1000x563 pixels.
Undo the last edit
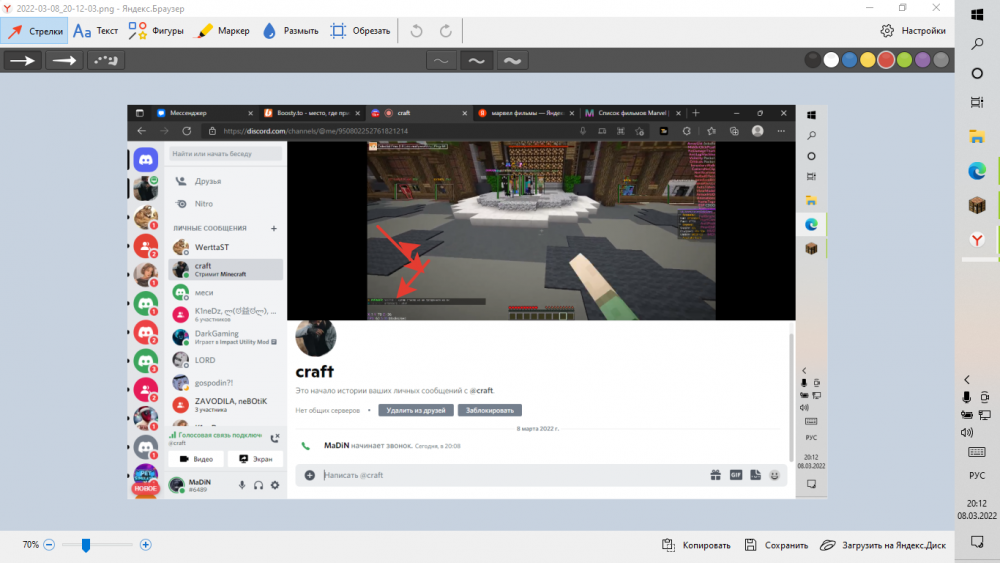click(x=416, y=31)
